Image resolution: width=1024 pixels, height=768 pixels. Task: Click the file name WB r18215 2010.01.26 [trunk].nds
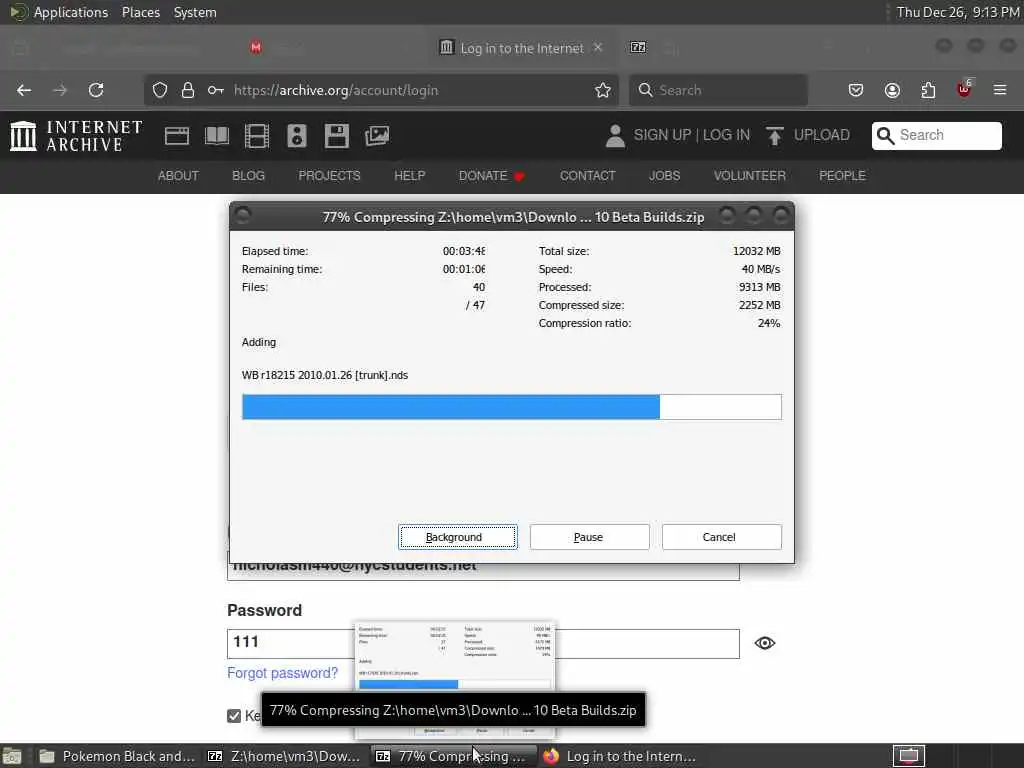(x=325, y=376)
